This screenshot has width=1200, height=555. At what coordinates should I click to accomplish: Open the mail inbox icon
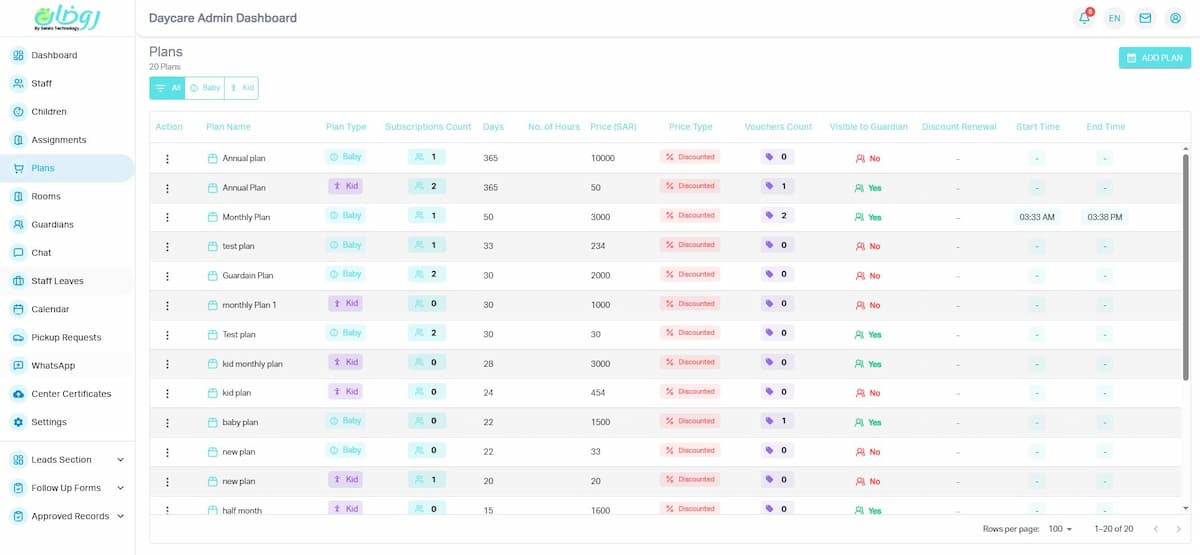pyautogui.click(x=1145, y=18)
